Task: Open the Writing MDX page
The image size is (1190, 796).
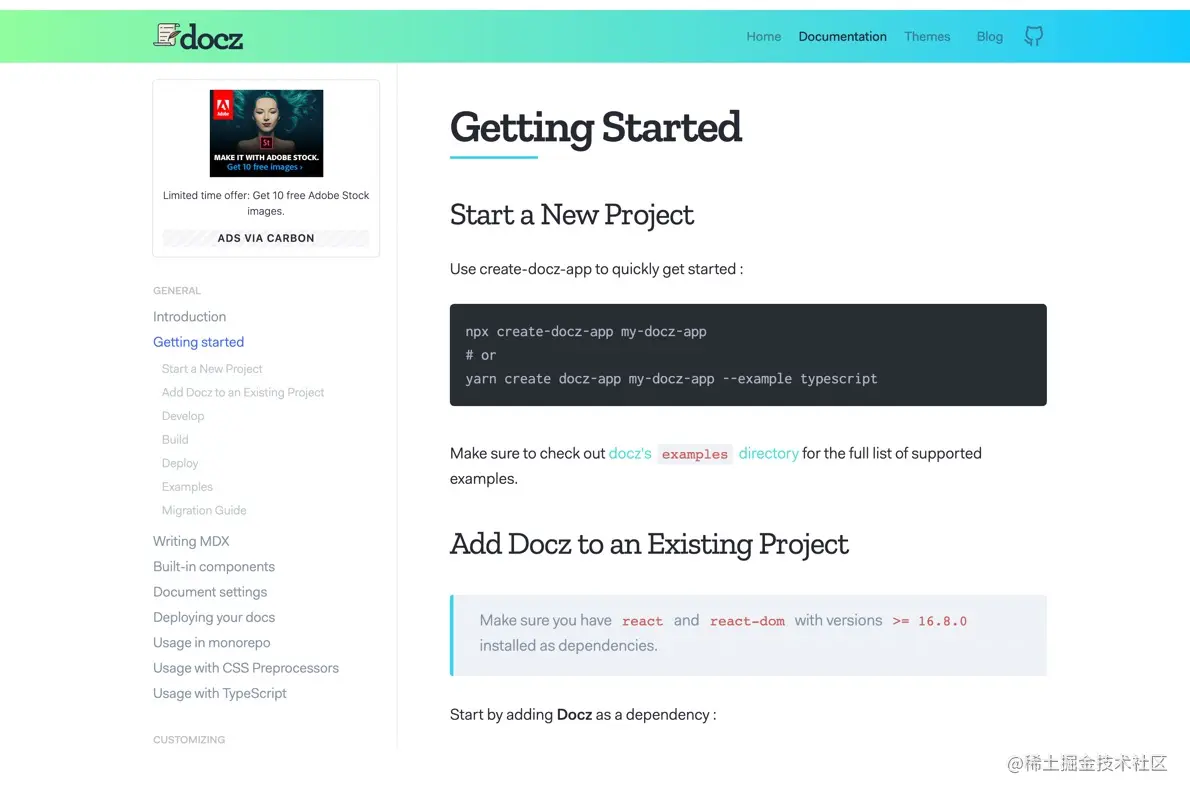Action: pos(191,541)
